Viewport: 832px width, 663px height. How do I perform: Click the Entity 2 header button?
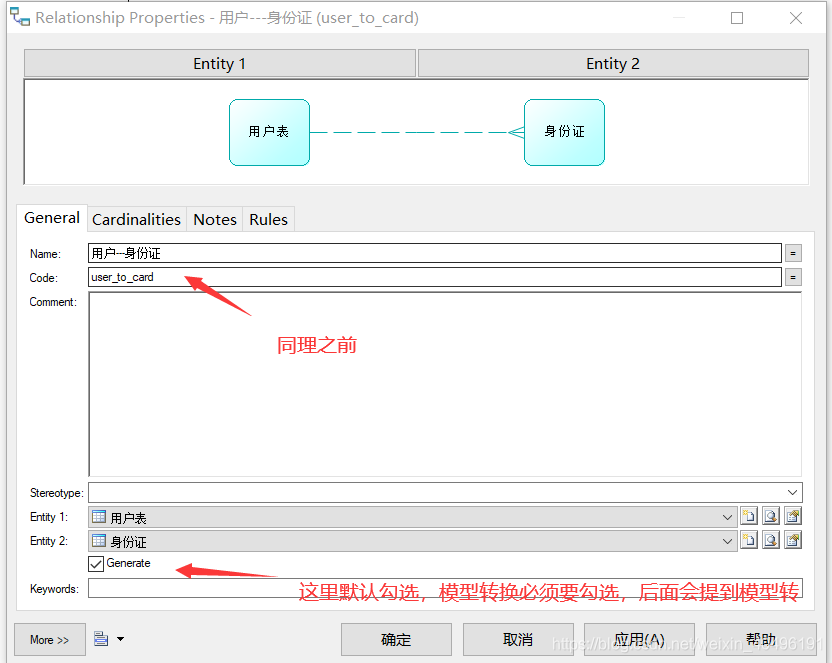(x=613, y=64)
